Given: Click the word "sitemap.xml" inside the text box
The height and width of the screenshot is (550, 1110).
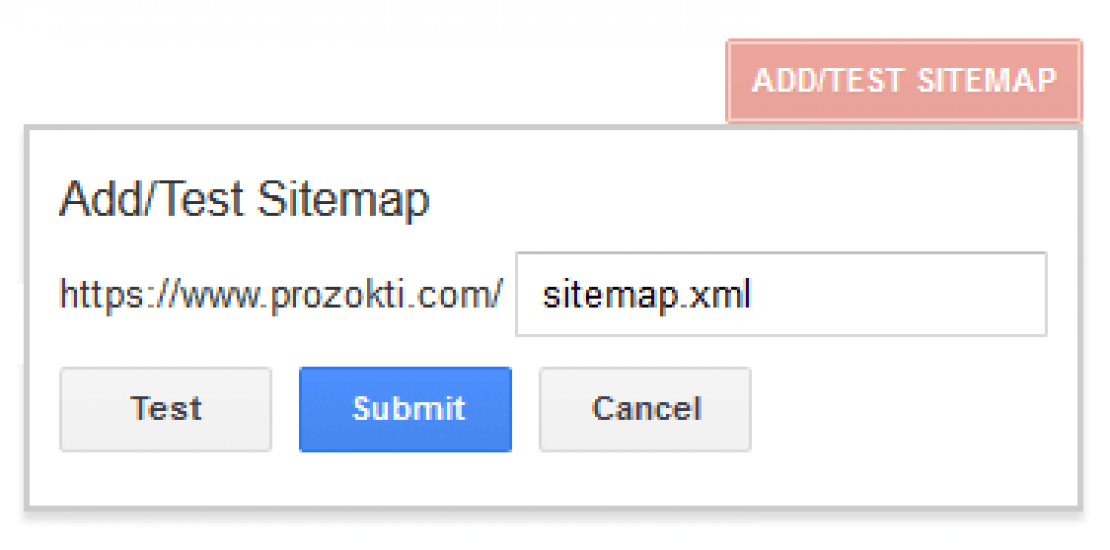Looking at the screenshot, I should (x=646, y=295).
